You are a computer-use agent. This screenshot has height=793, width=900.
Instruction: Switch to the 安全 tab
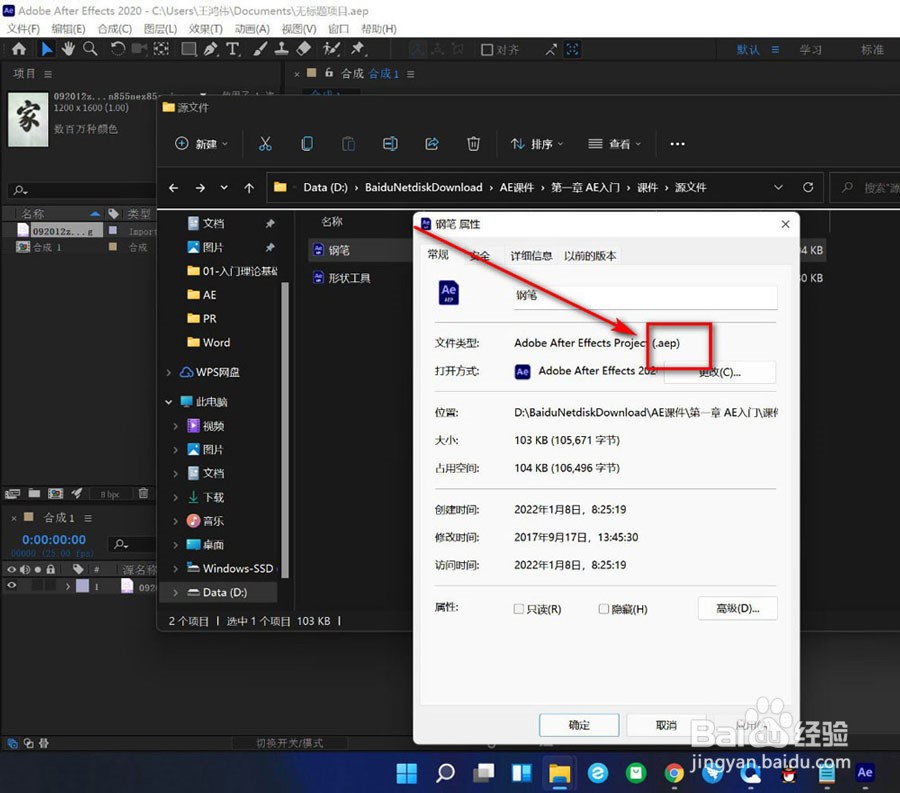[479, 256]
